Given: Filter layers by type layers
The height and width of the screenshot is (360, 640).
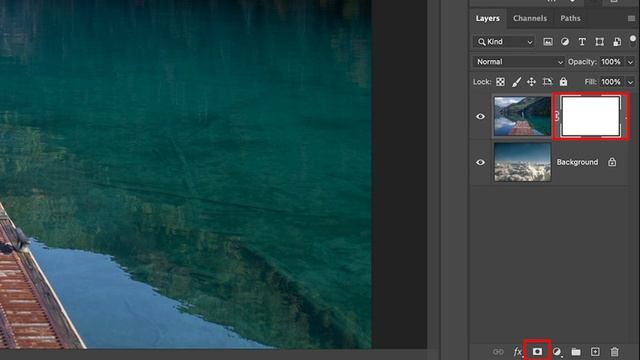Looking at the screenshot, I should coord(582,42).
